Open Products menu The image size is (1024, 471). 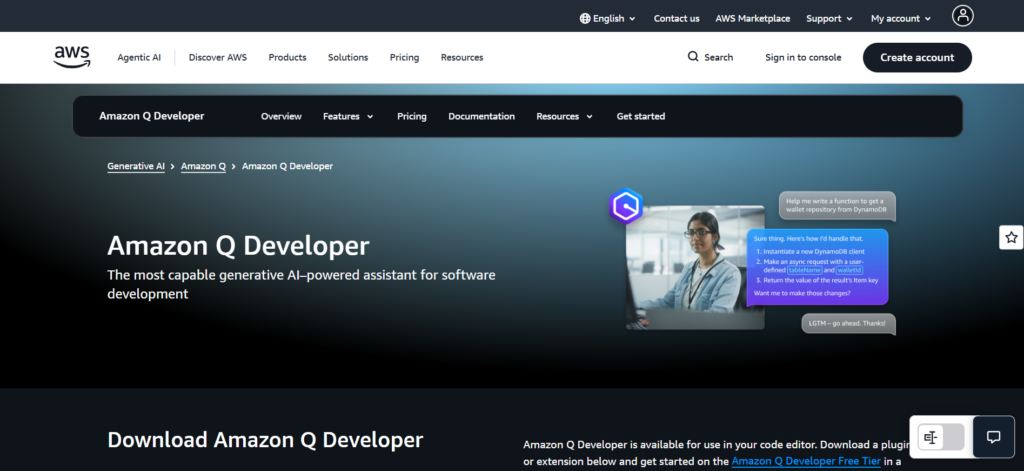pyautogui.click(x=287, y=57)
